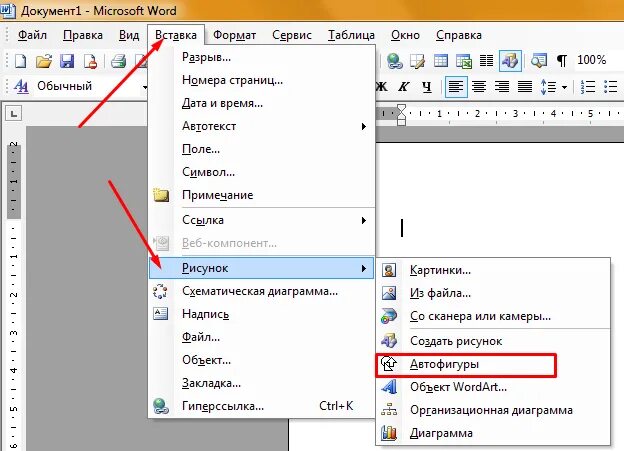Align text right
624x451 pixels.
[x=502, y=86]
